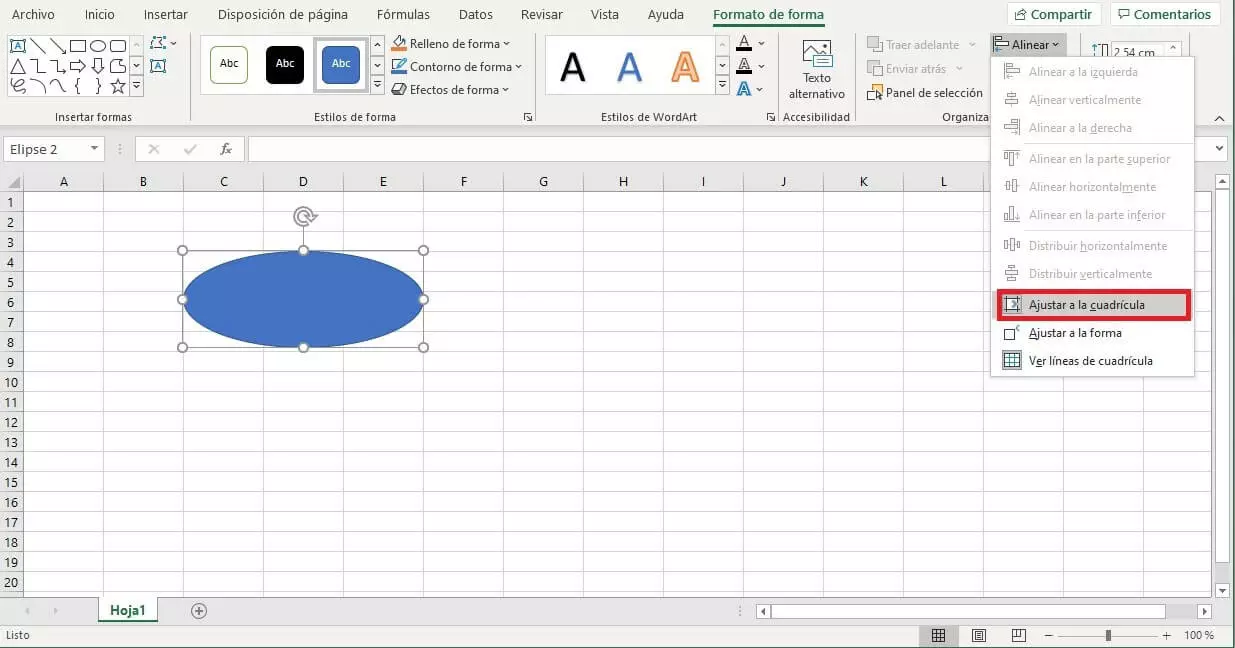
Task: Open the Vista tab
Action: [x=605, y=15]
